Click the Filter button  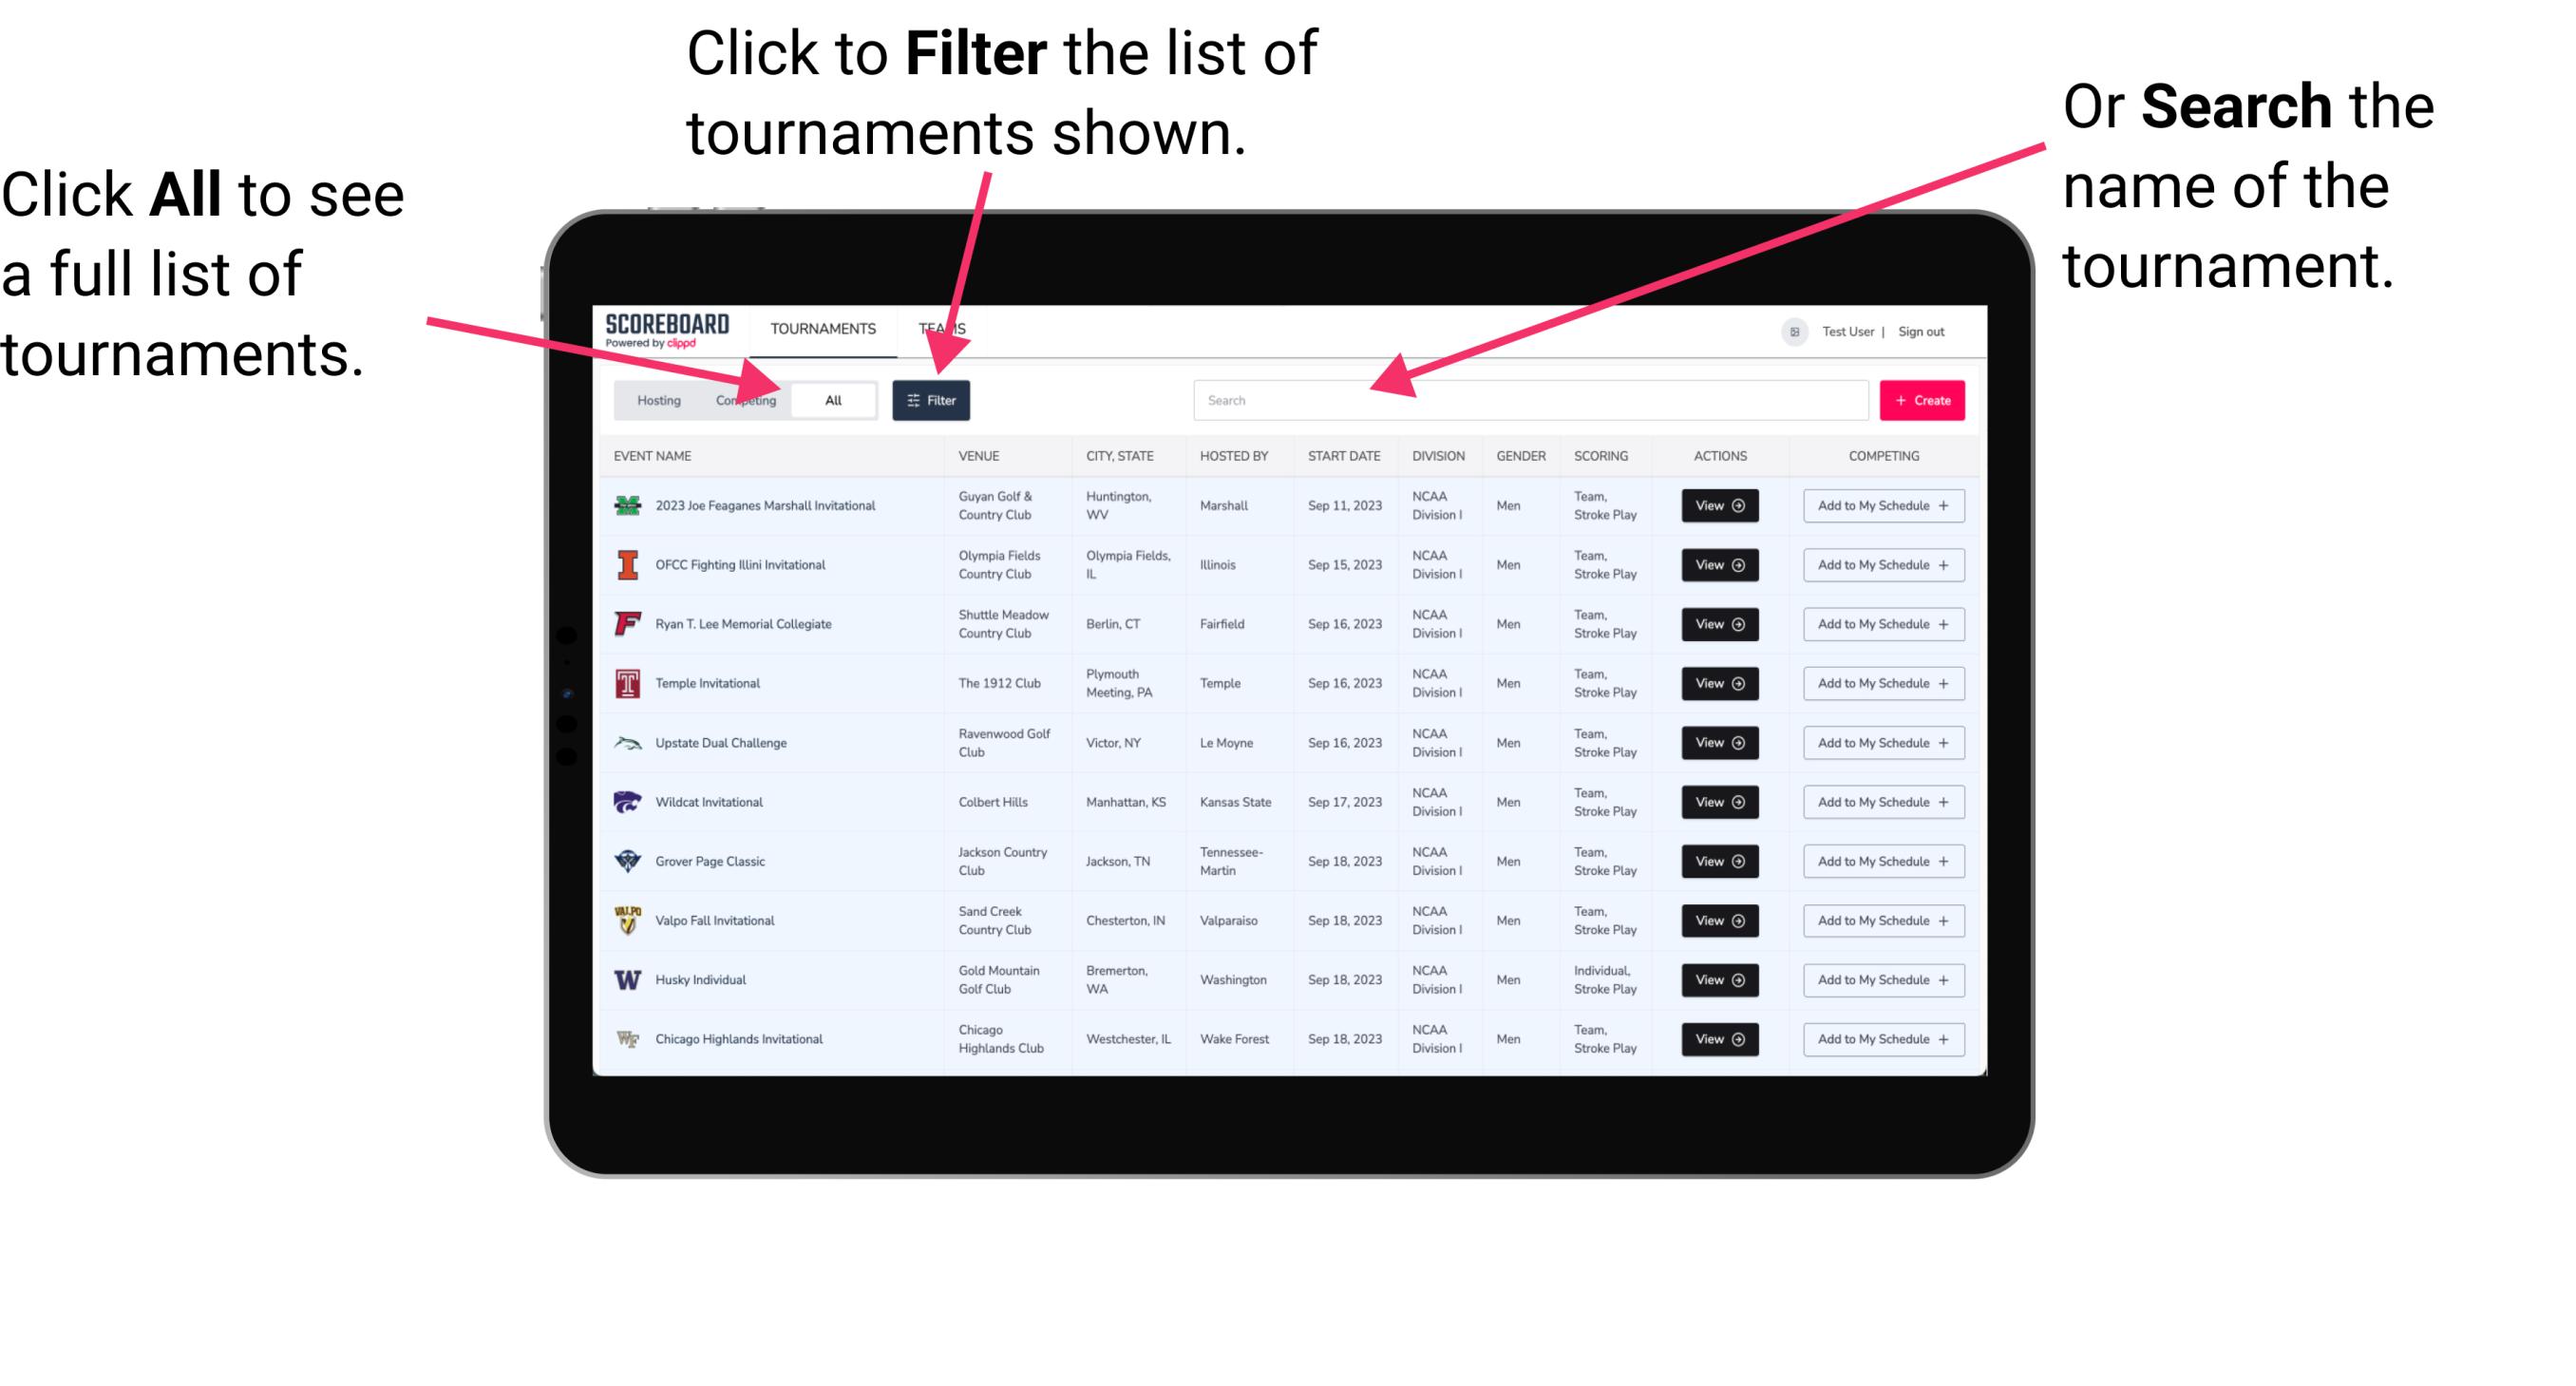click(935, 399)
